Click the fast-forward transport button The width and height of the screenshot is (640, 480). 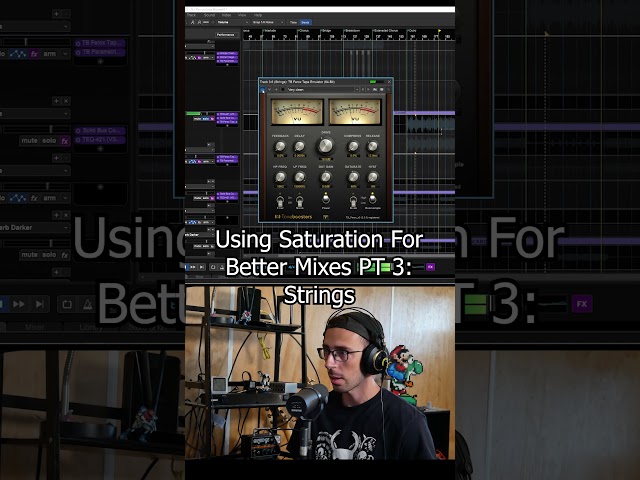(193, 267)
